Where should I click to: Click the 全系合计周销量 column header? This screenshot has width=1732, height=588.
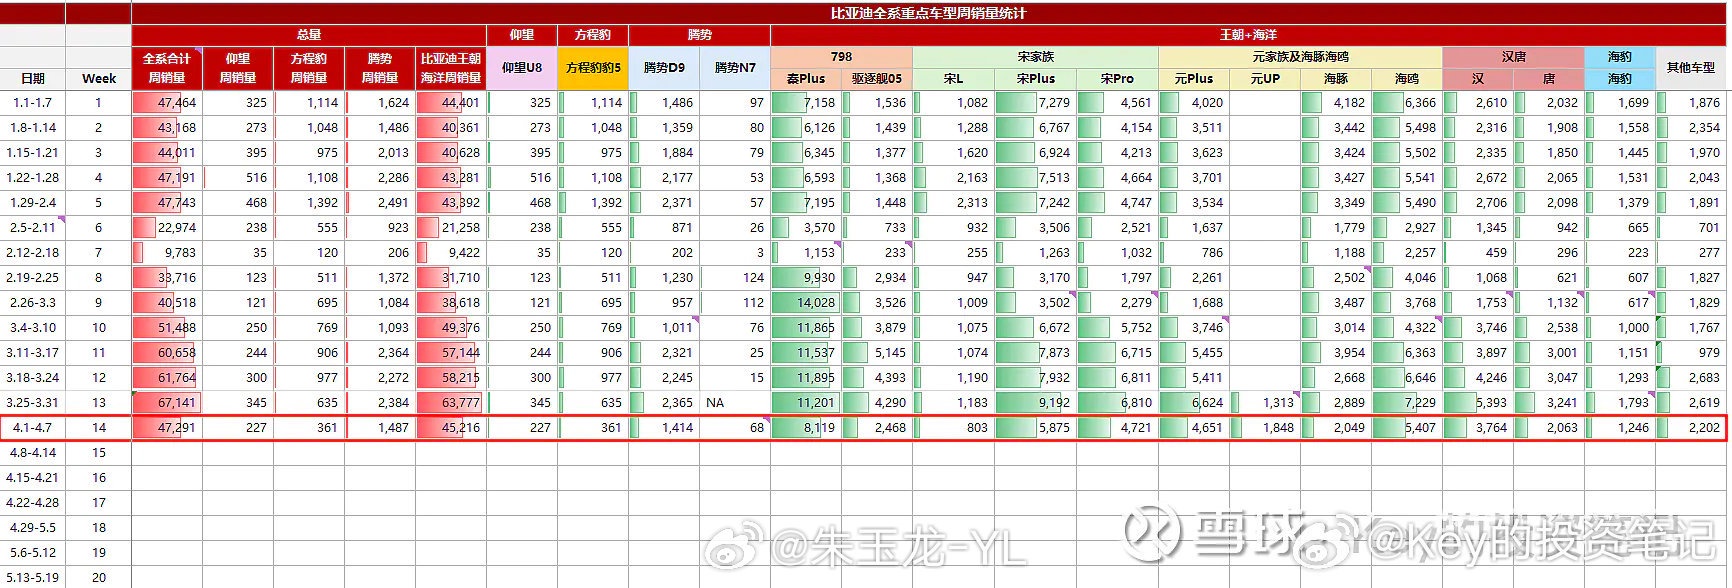coord(167,68)
